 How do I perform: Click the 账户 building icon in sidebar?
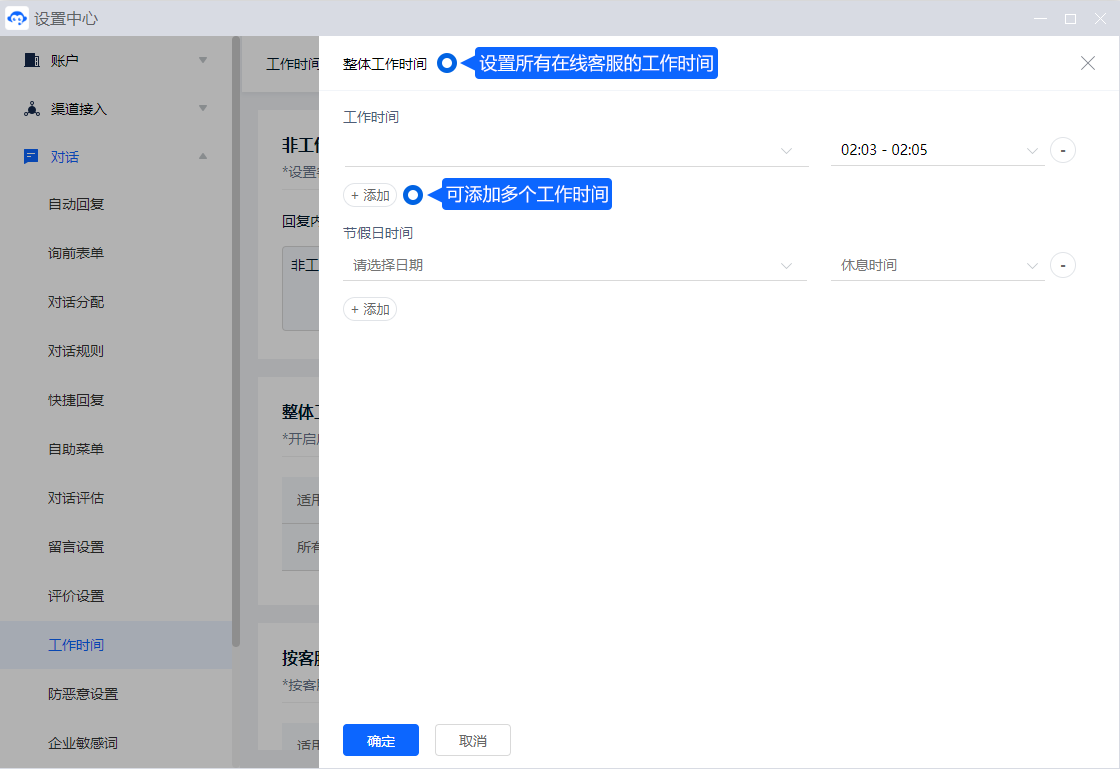31,60
